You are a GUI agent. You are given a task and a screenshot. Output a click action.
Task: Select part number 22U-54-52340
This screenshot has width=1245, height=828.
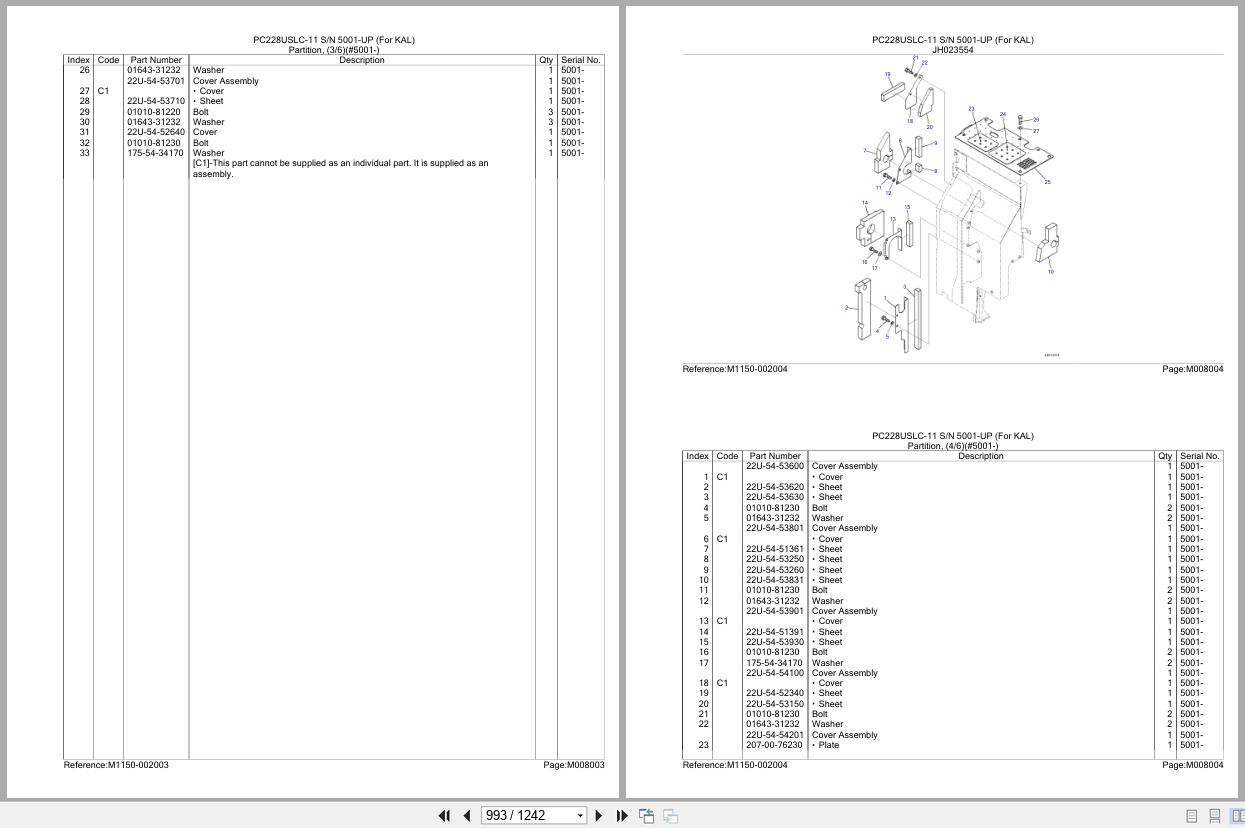(x=774, y=693)
